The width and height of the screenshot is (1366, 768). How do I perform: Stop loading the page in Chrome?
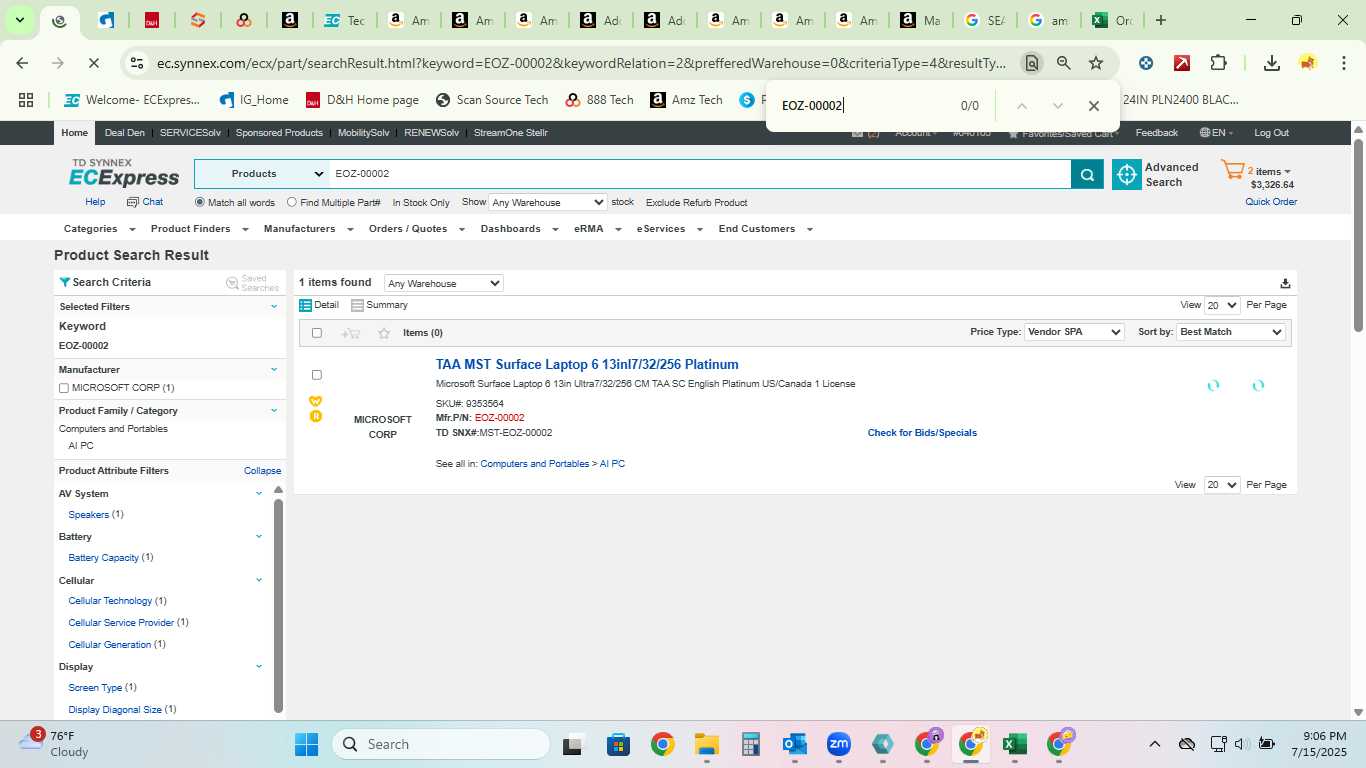[x=93, y=63]
